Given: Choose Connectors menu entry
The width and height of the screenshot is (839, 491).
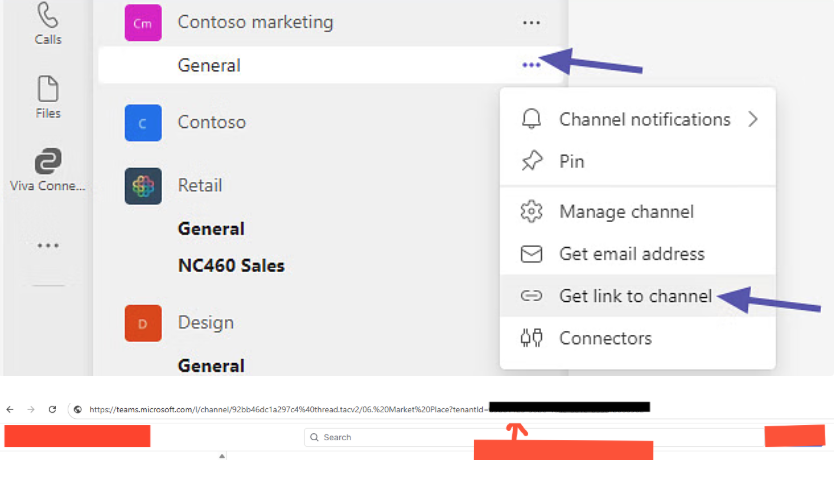Looking at the screenshot, I should click(x=638, y=338).
